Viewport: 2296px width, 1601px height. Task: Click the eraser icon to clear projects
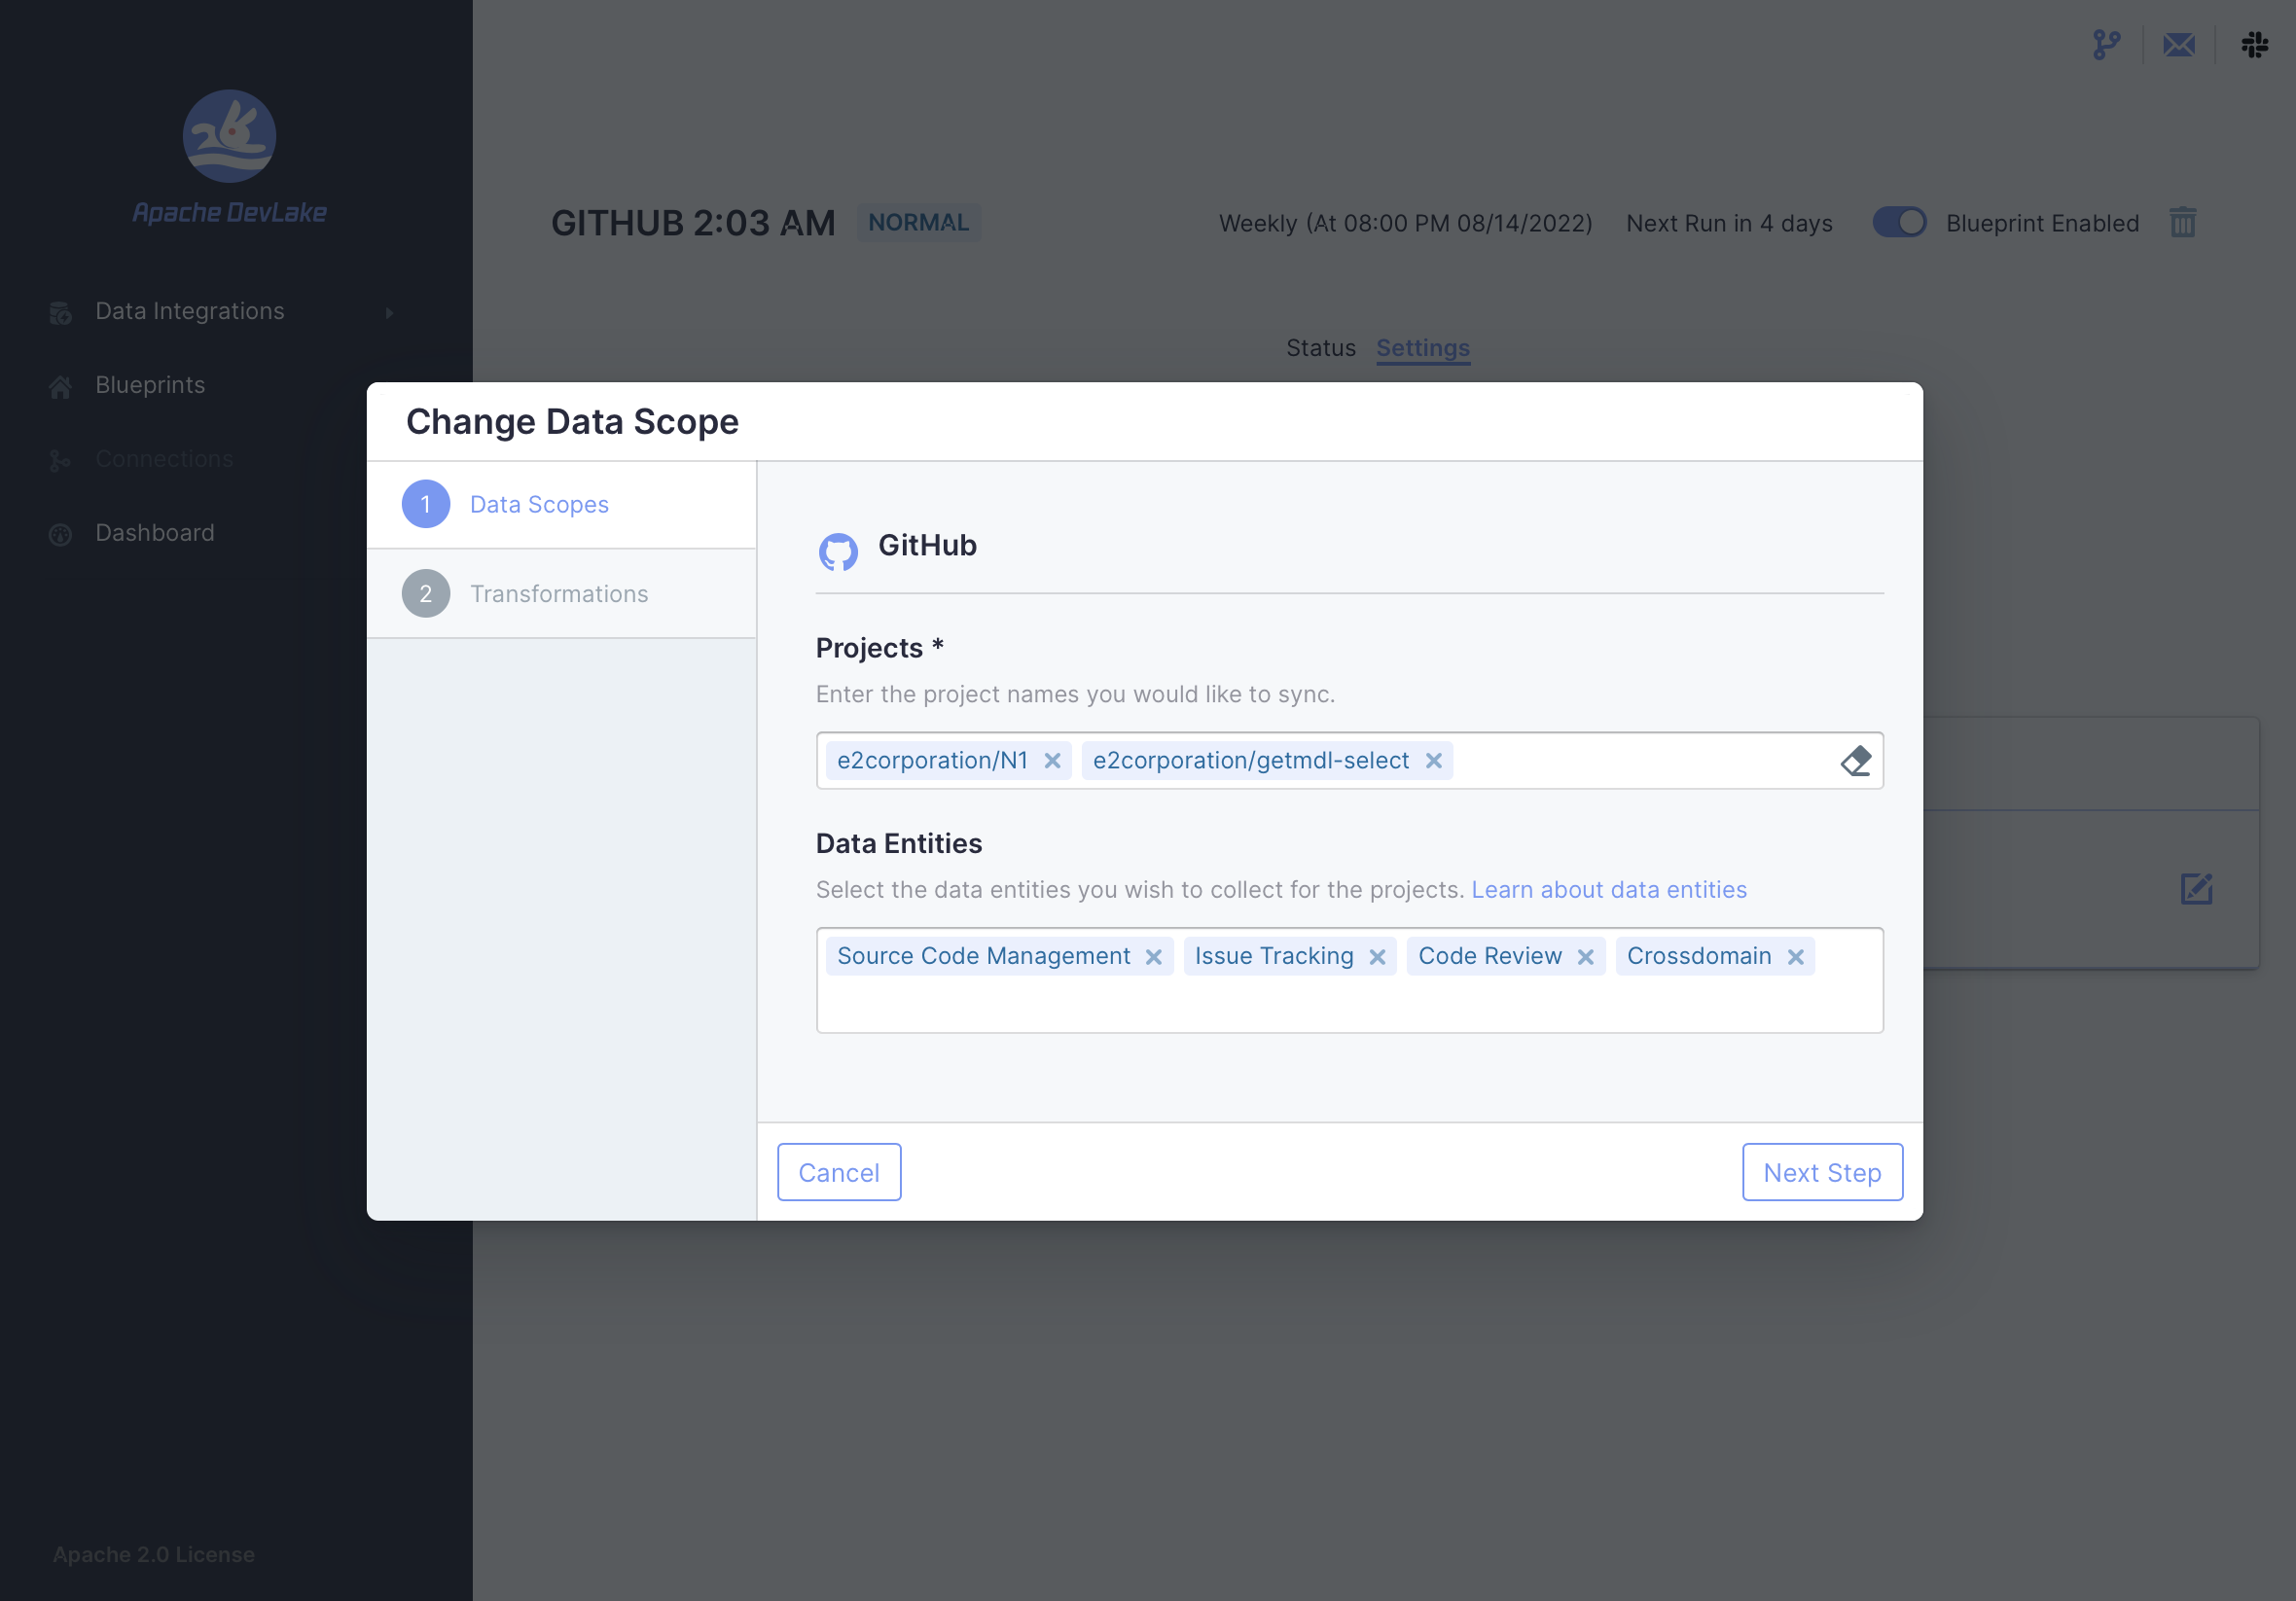1855,761
